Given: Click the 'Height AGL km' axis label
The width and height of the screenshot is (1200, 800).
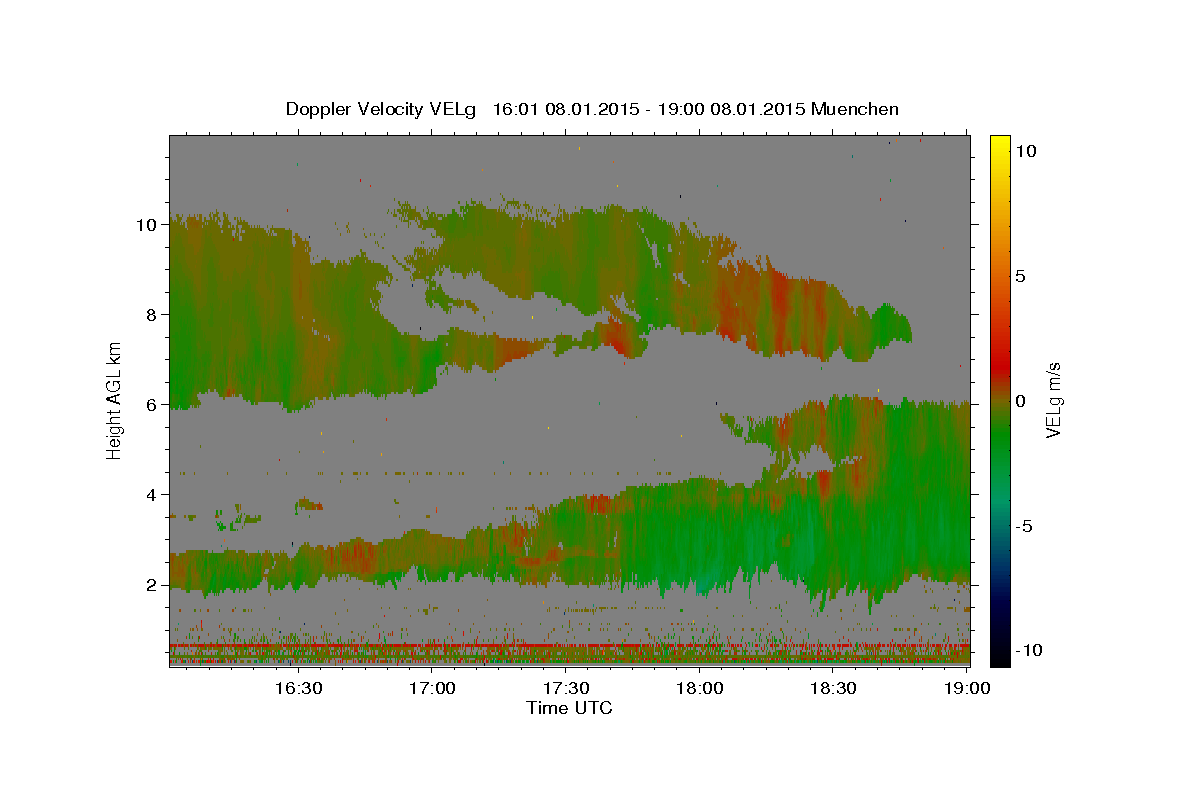Looking at the screenshot, I should click(115, 400).
